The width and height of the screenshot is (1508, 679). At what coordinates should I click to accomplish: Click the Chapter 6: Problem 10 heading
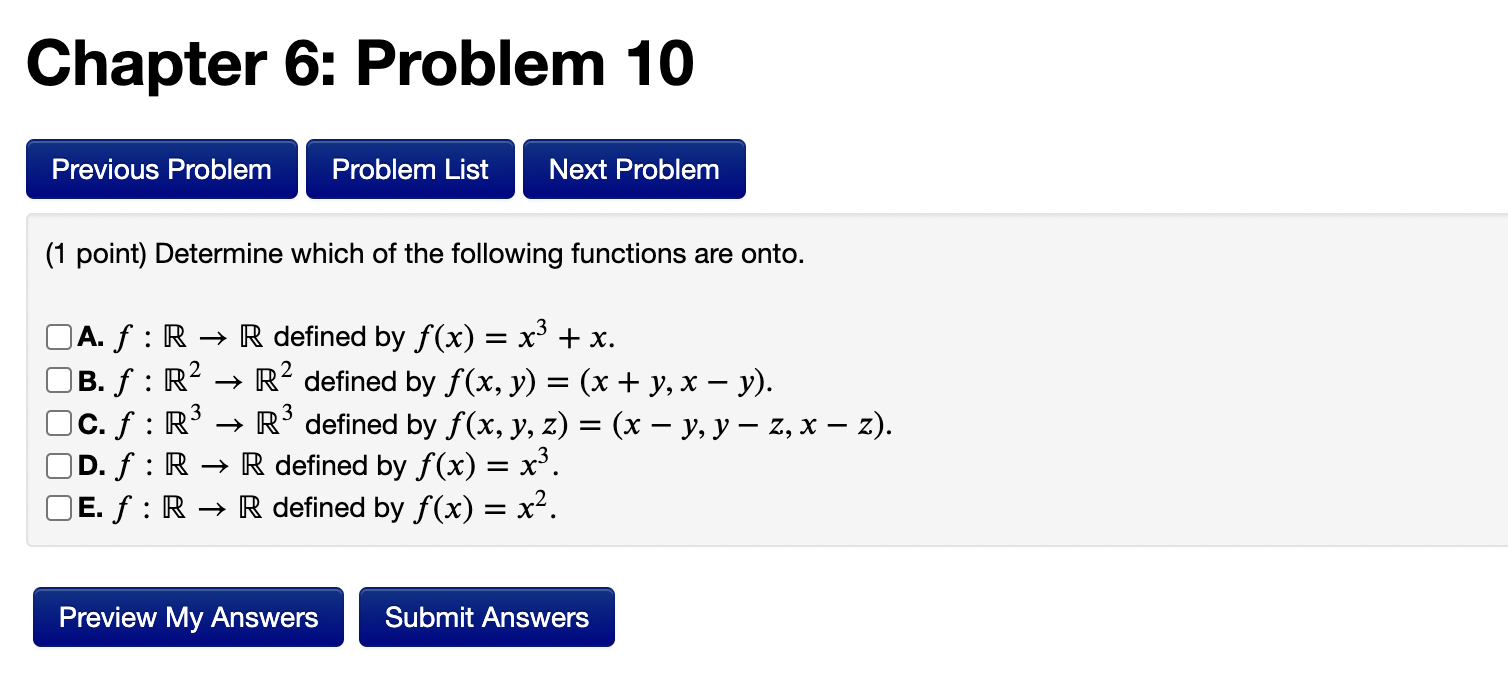360,63
